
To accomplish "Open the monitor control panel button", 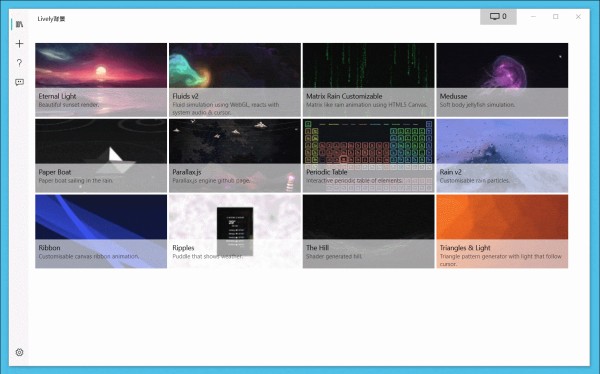I will click(x=498, y=16).
